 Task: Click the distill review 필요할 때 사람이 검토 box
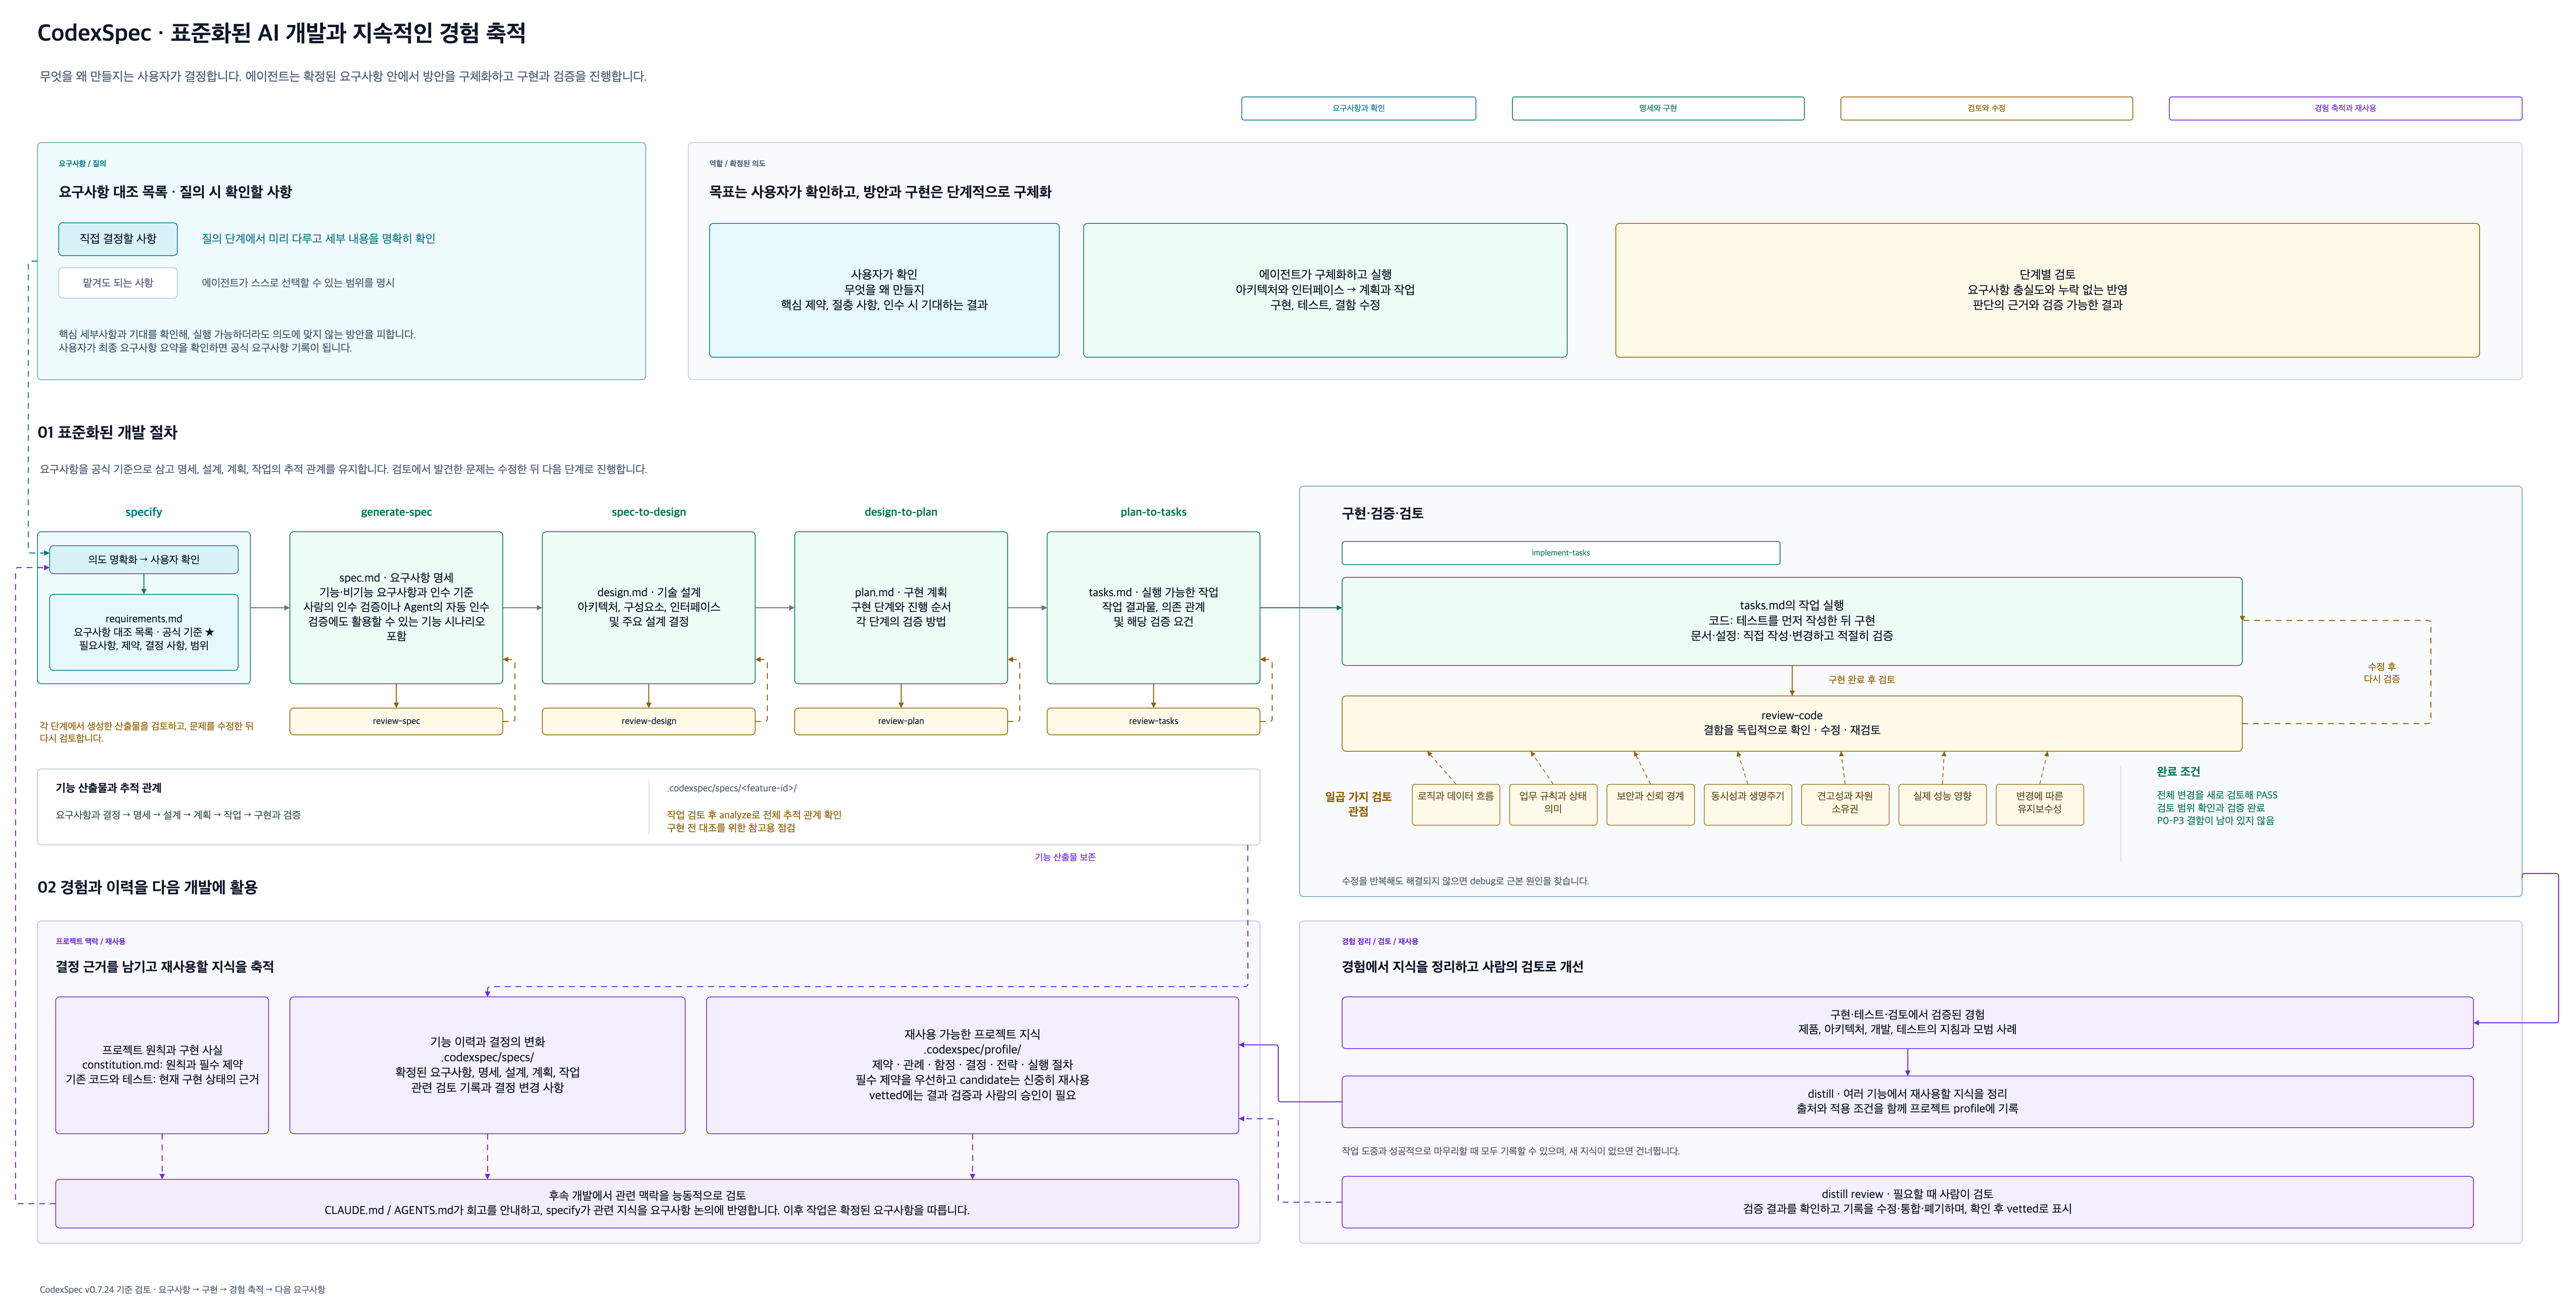pyautogui.click(x=1907, y=1202)
